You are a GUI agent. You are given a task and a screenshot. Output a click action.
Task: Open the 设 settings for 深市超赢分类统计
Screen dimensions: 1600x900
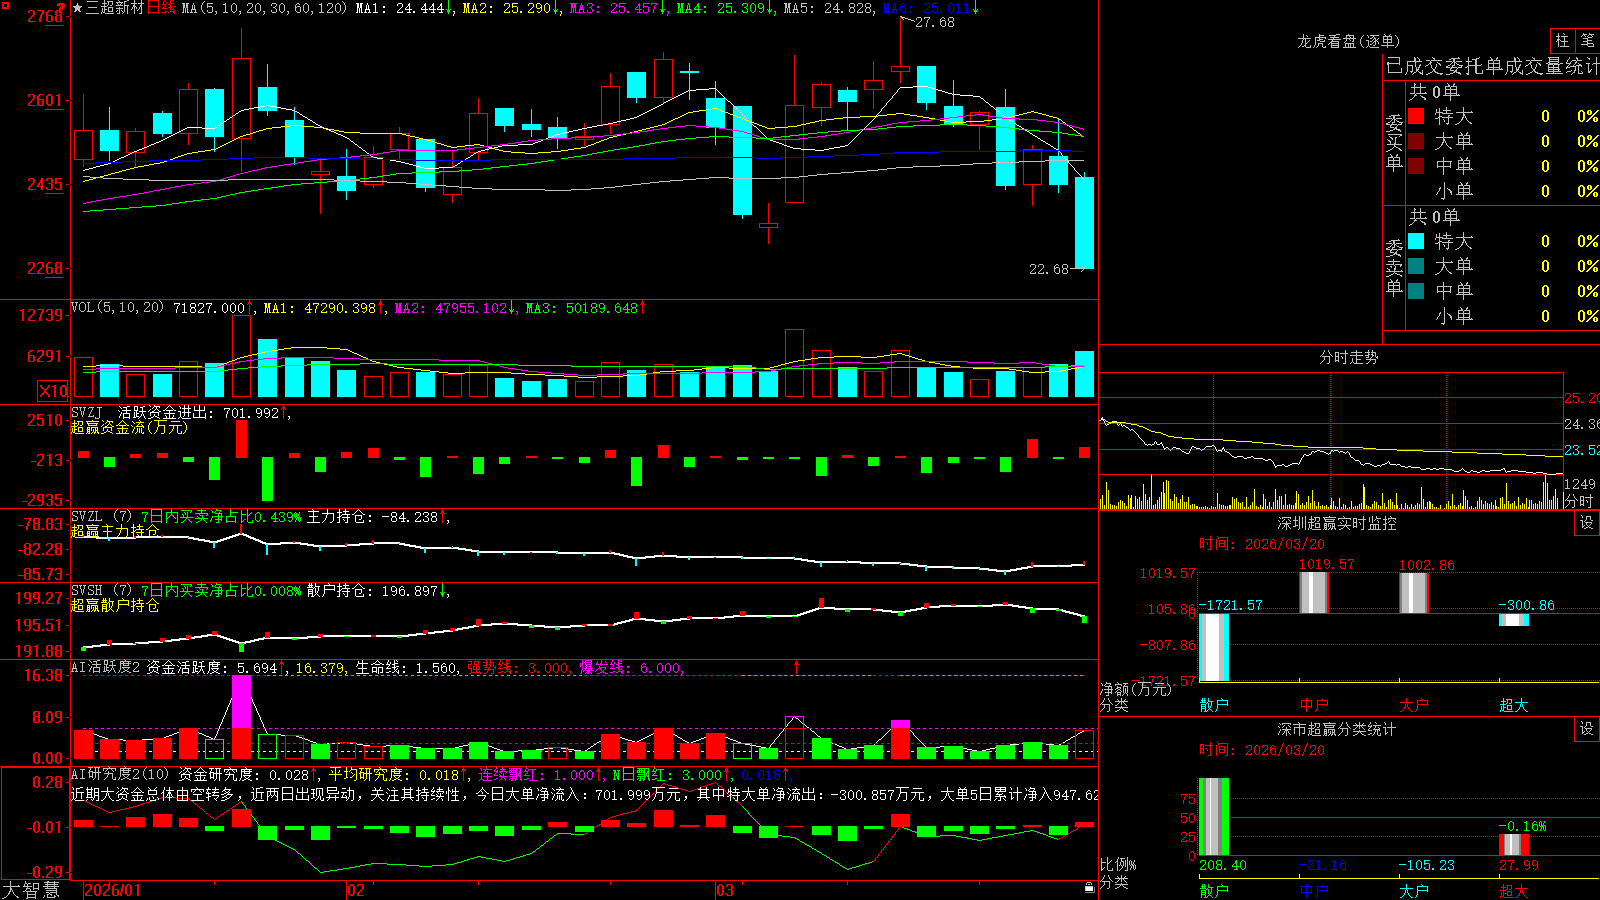tap(1587, 729)
